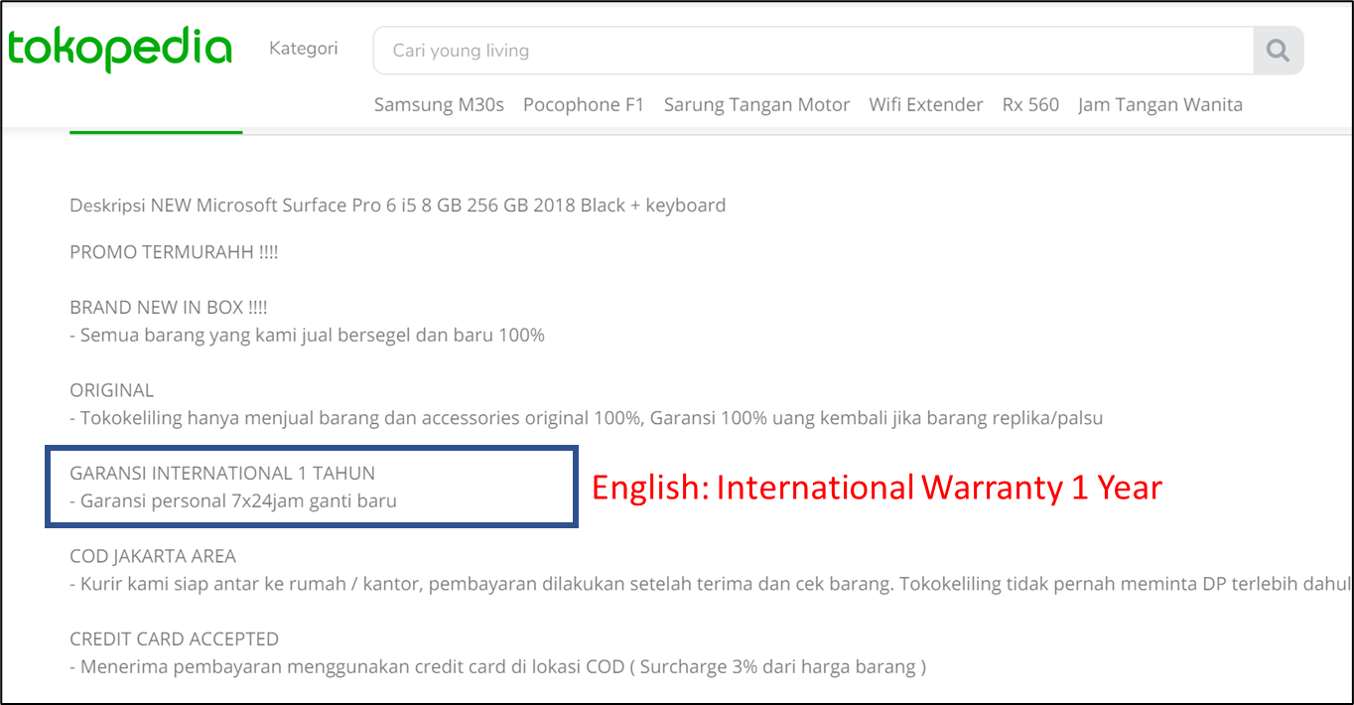
Task: Click the 'Tokokeliling hanya menjual barang' line
Action: coord(586,418)
